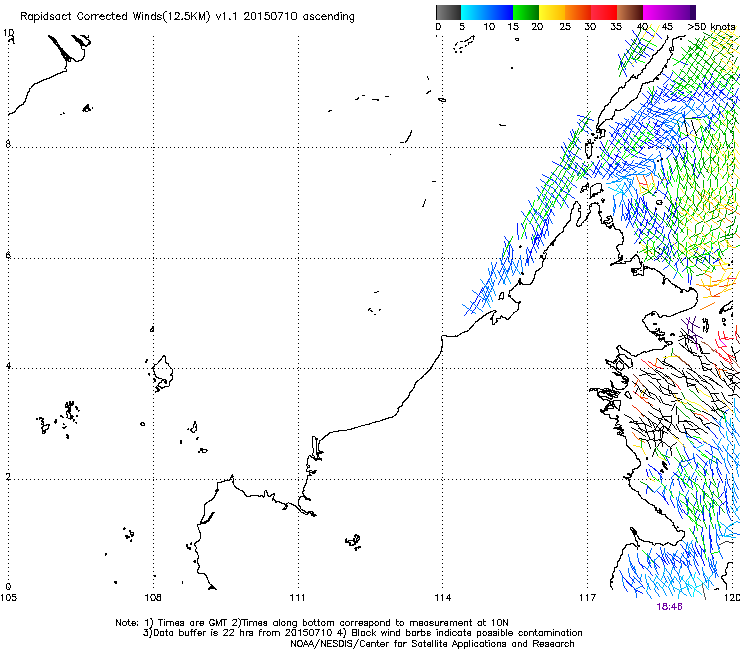The width and height of the screenshot is (740, 650).
Task: Click the orange 25-30 knots legend segment
Action: click(578, 12)
